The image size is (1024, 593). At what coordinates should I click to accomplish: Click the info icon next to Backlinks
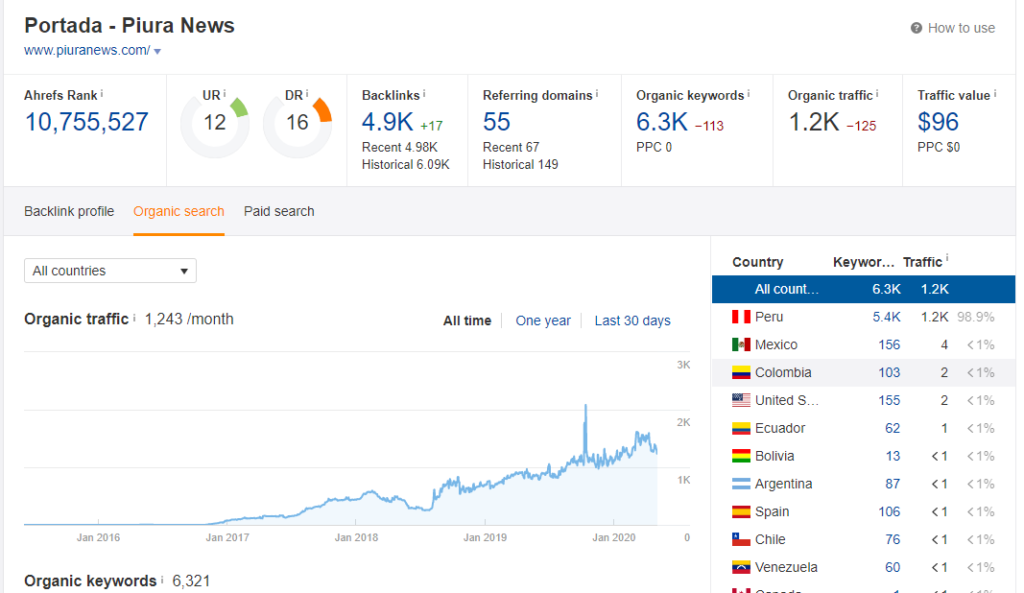[424, 94]
